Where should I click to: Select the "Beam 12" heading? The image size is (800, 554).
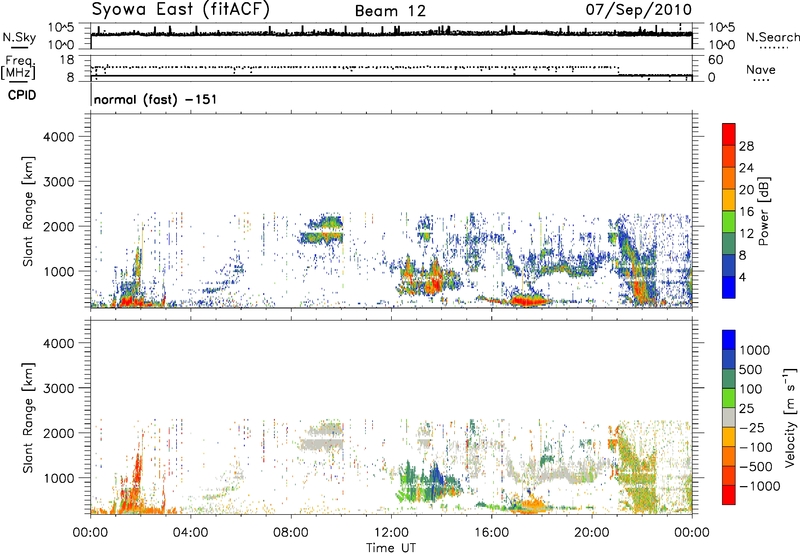point(390,11)
